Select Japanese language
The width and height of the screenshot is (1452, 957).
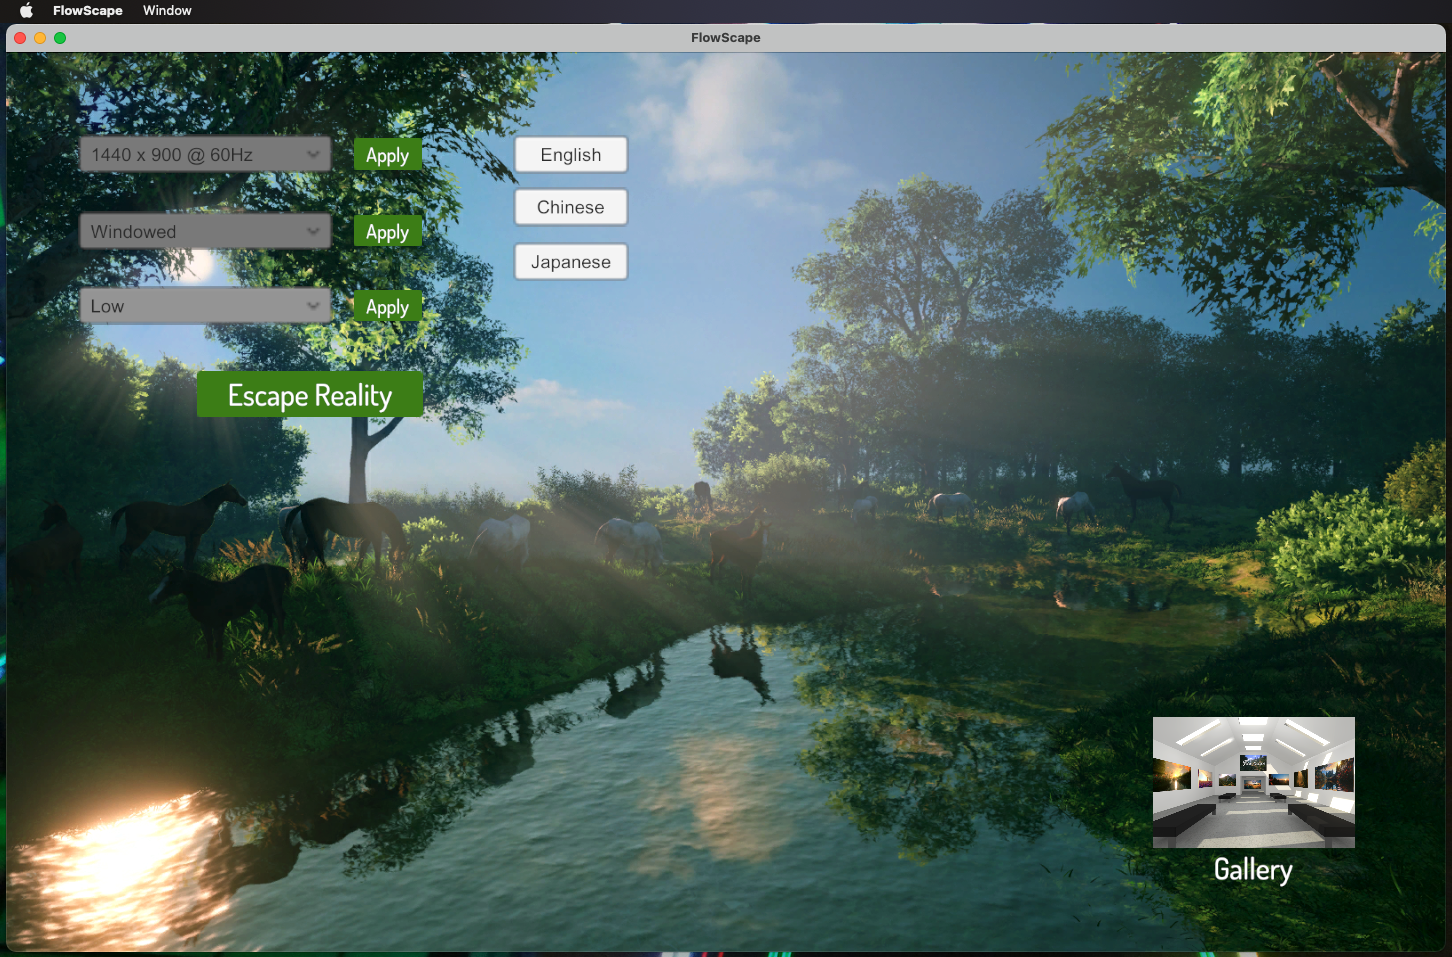[x=571, y=262]
